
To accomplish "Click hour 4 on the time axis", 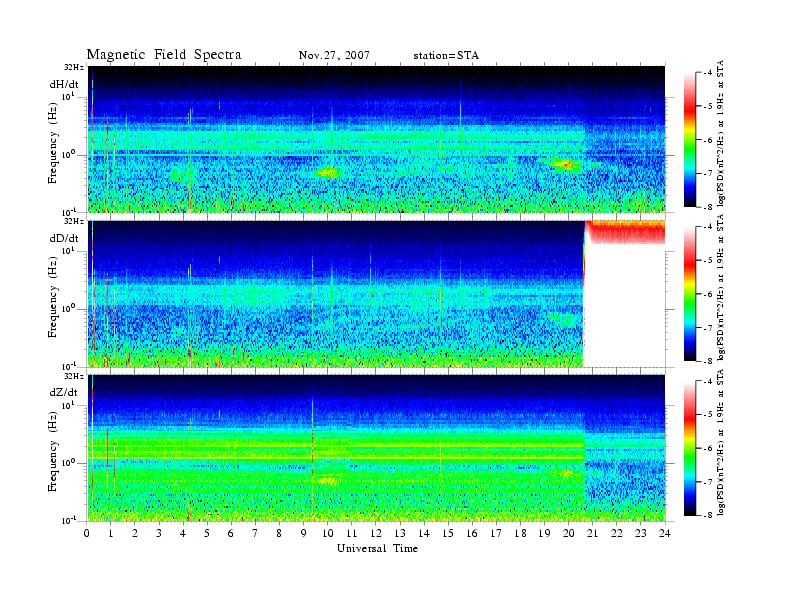I will click(x=183, y=533).
